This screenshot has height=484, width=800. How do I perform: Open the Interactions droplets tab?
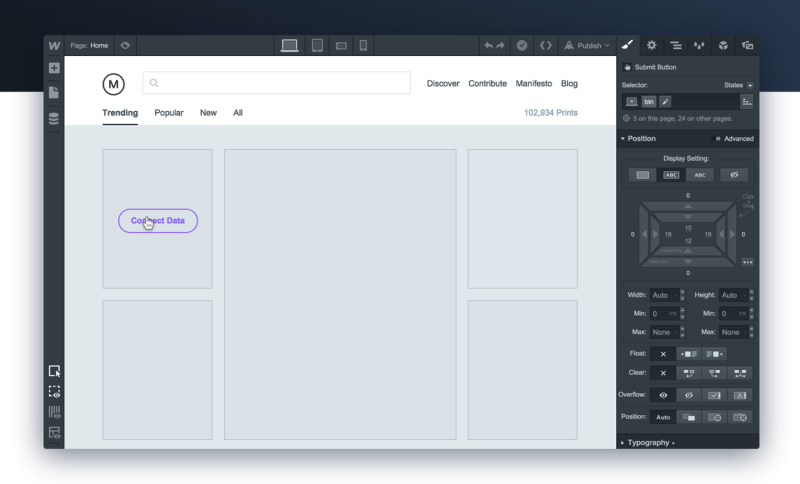(700, 46)
